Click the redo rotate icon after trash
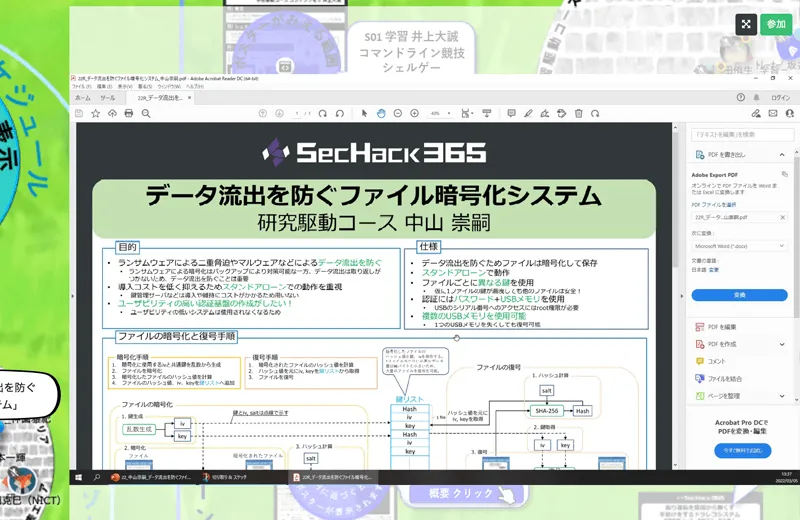Image resolution: width=800 pixels, height=520 pixels. click(595, 113)
